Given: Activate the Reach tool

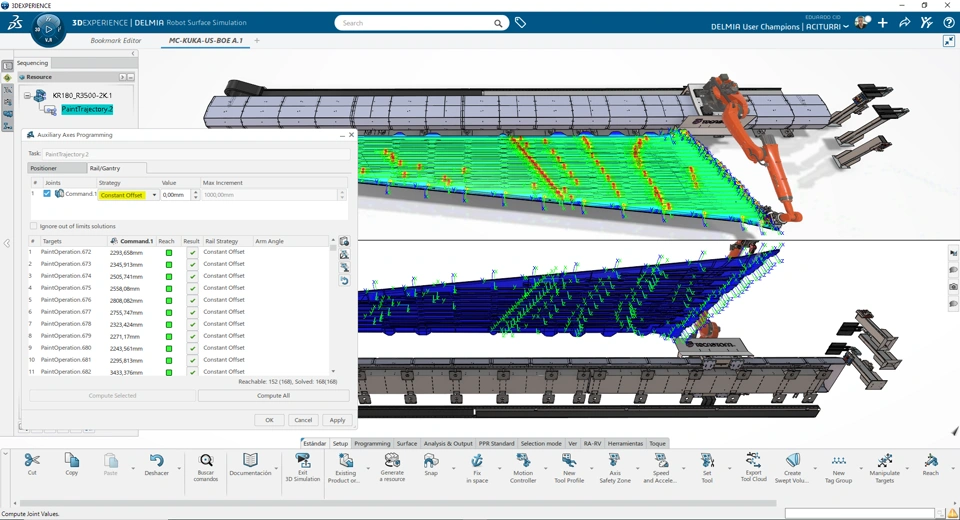Looking at the screenshot, I should pyautogui.click(x=931, y=461).
